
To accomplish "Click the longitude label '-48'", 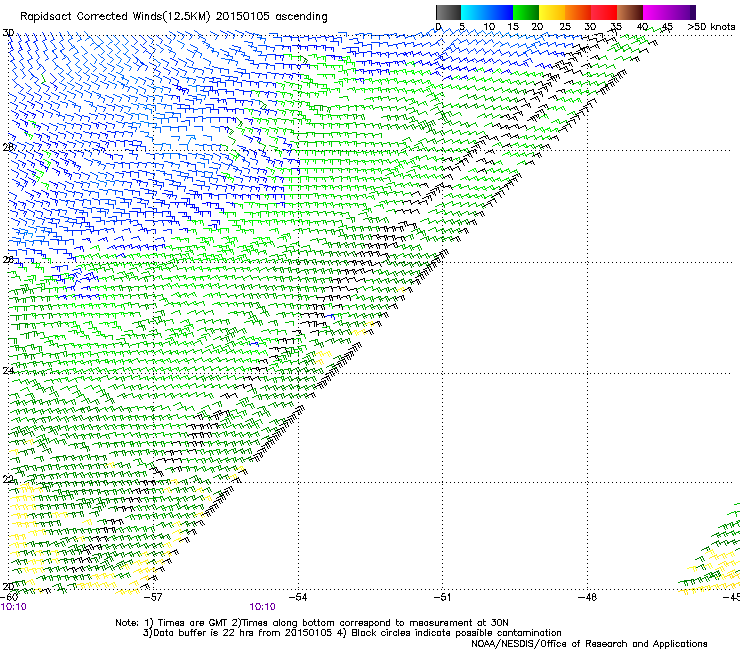I will coord(587,597).
